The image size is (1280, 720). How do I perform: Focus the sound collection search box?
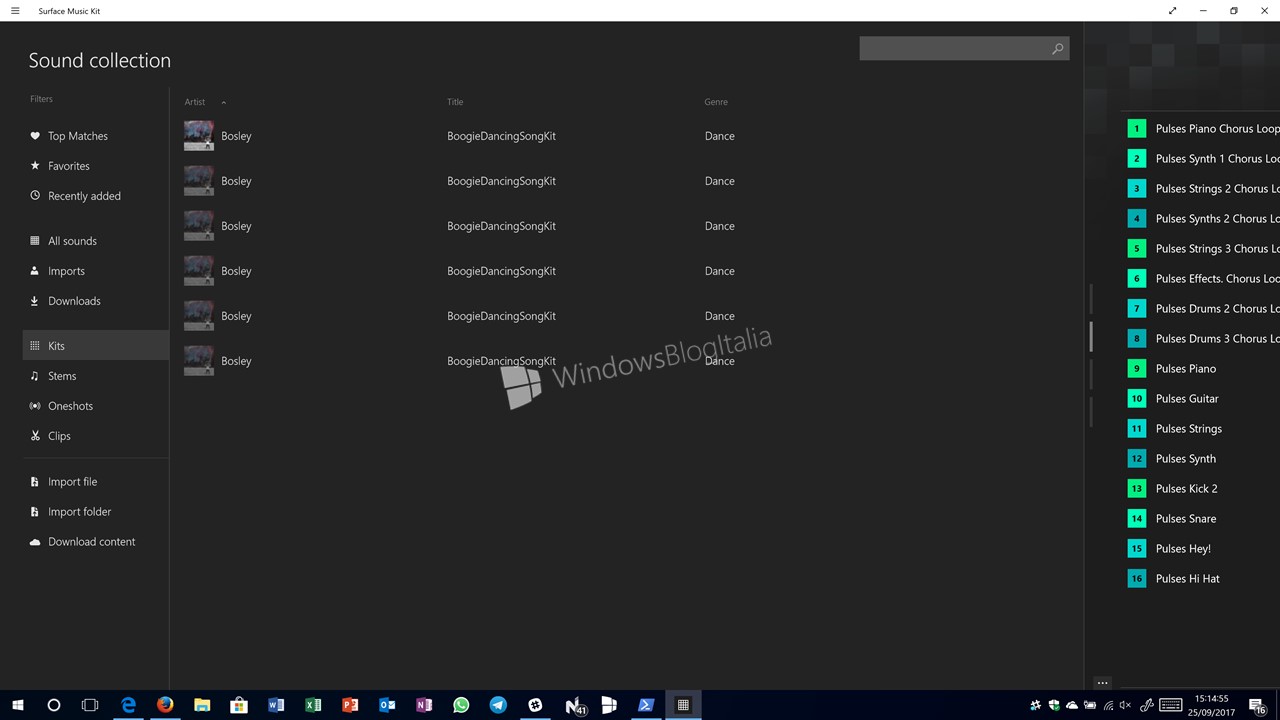(x=964, y=49)
